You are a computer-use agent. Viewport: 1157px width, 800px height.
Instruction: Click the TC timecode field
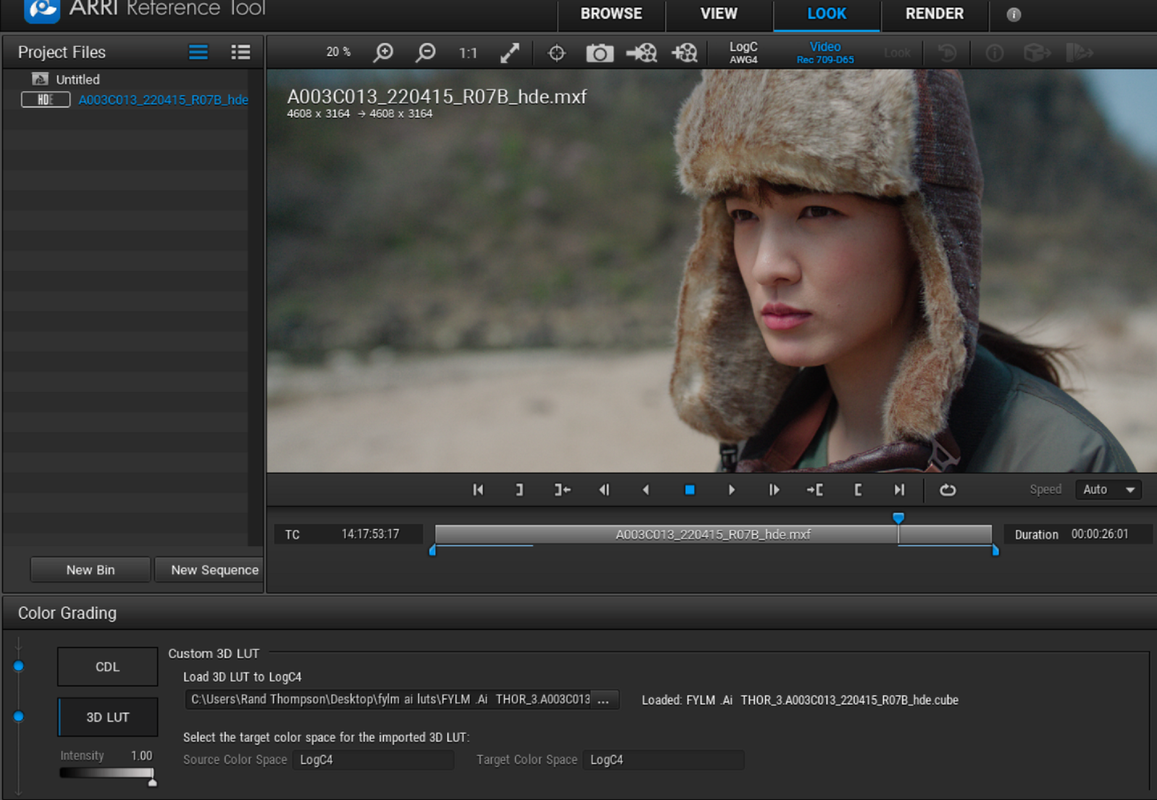click(x=348, y=534)
